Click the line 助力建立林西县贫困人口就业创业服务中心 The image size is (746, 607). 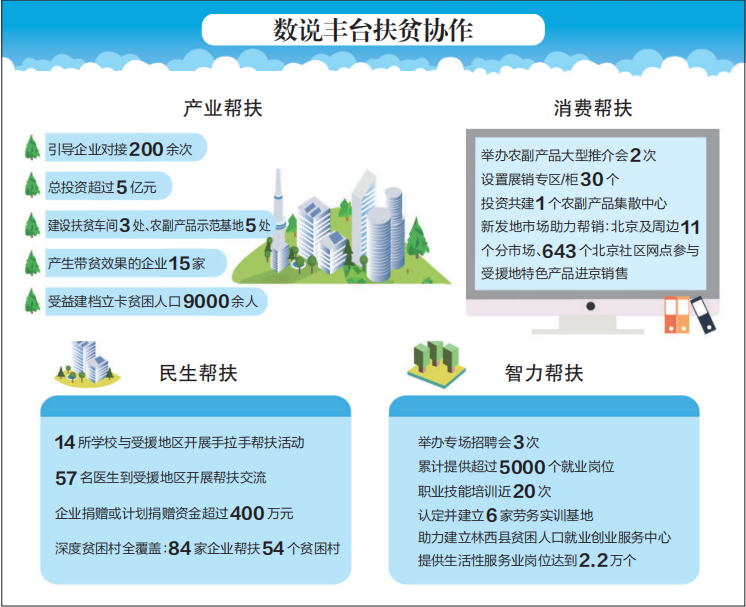pyautogui.click(x=544, y=538)
